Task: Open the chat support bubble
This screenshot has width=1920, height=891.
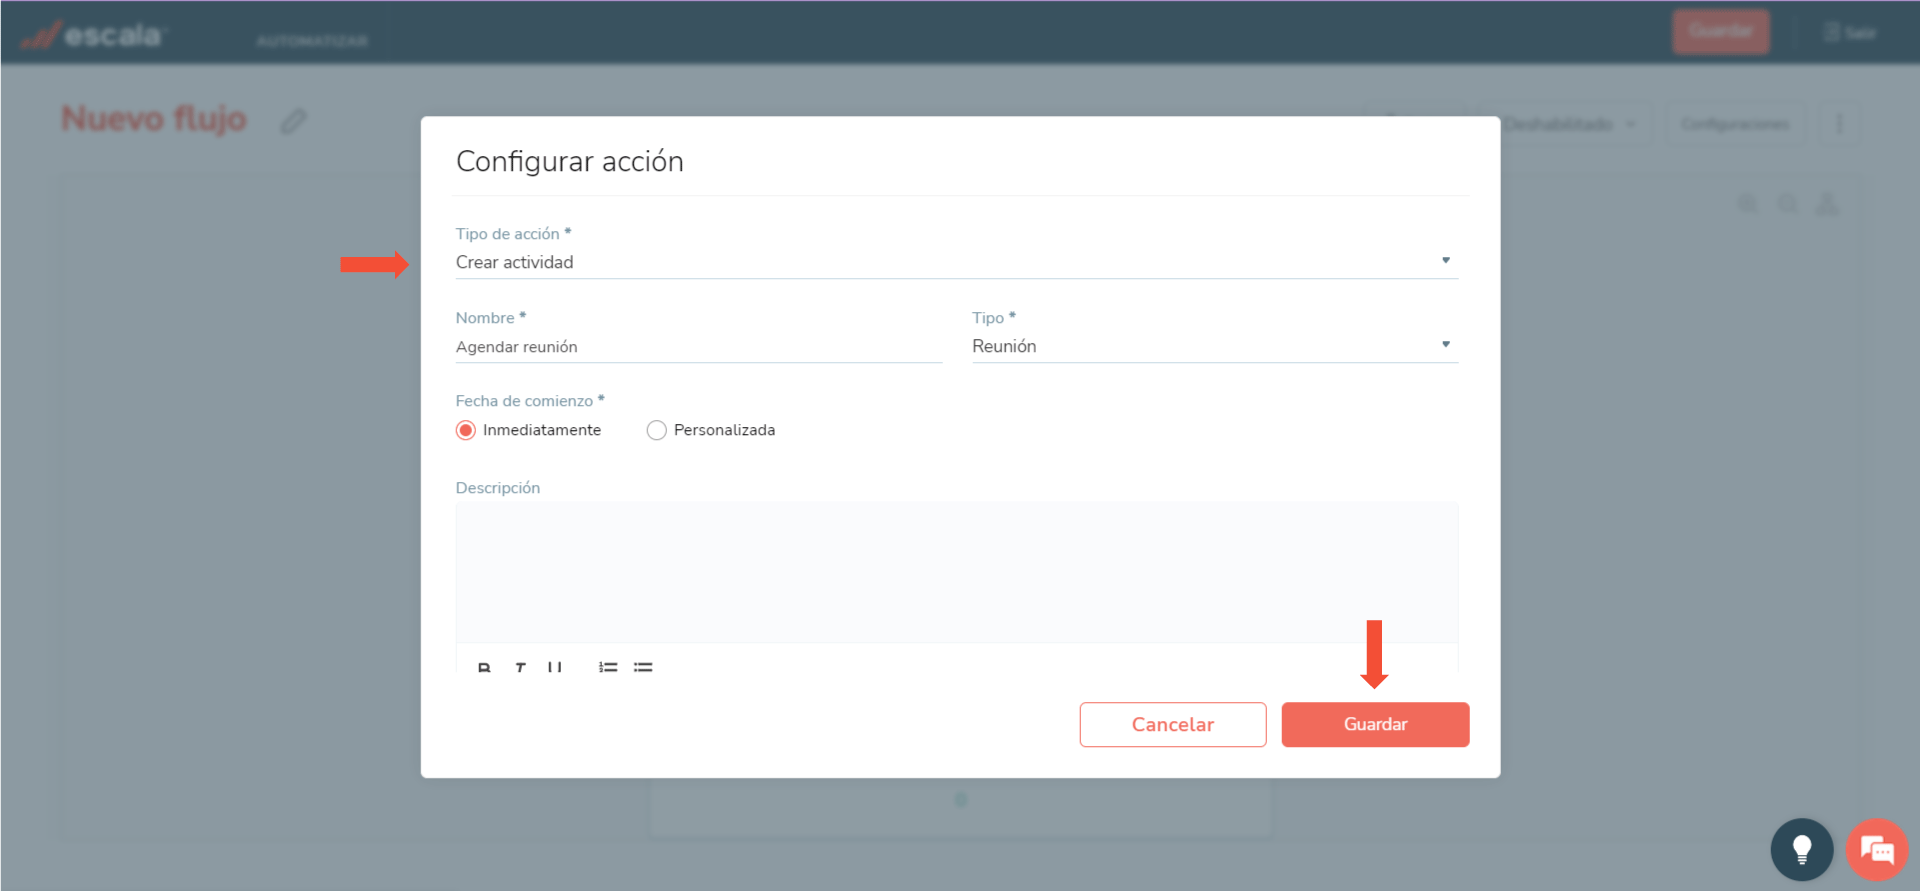Action: 1877,849
